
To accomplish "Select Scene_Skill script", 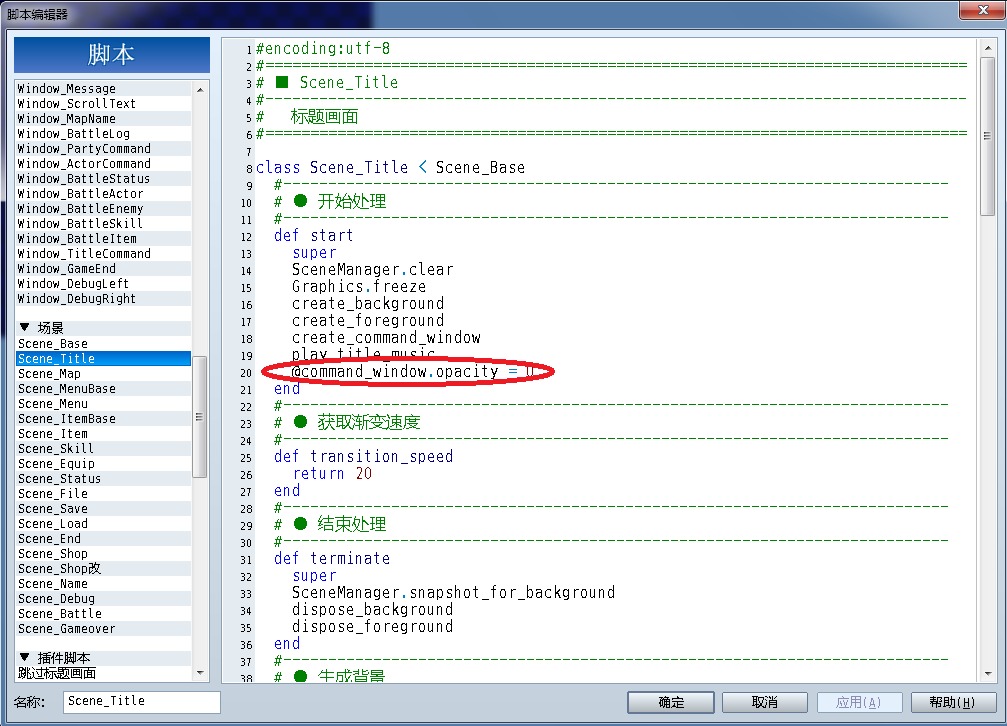I will point(103,448).
